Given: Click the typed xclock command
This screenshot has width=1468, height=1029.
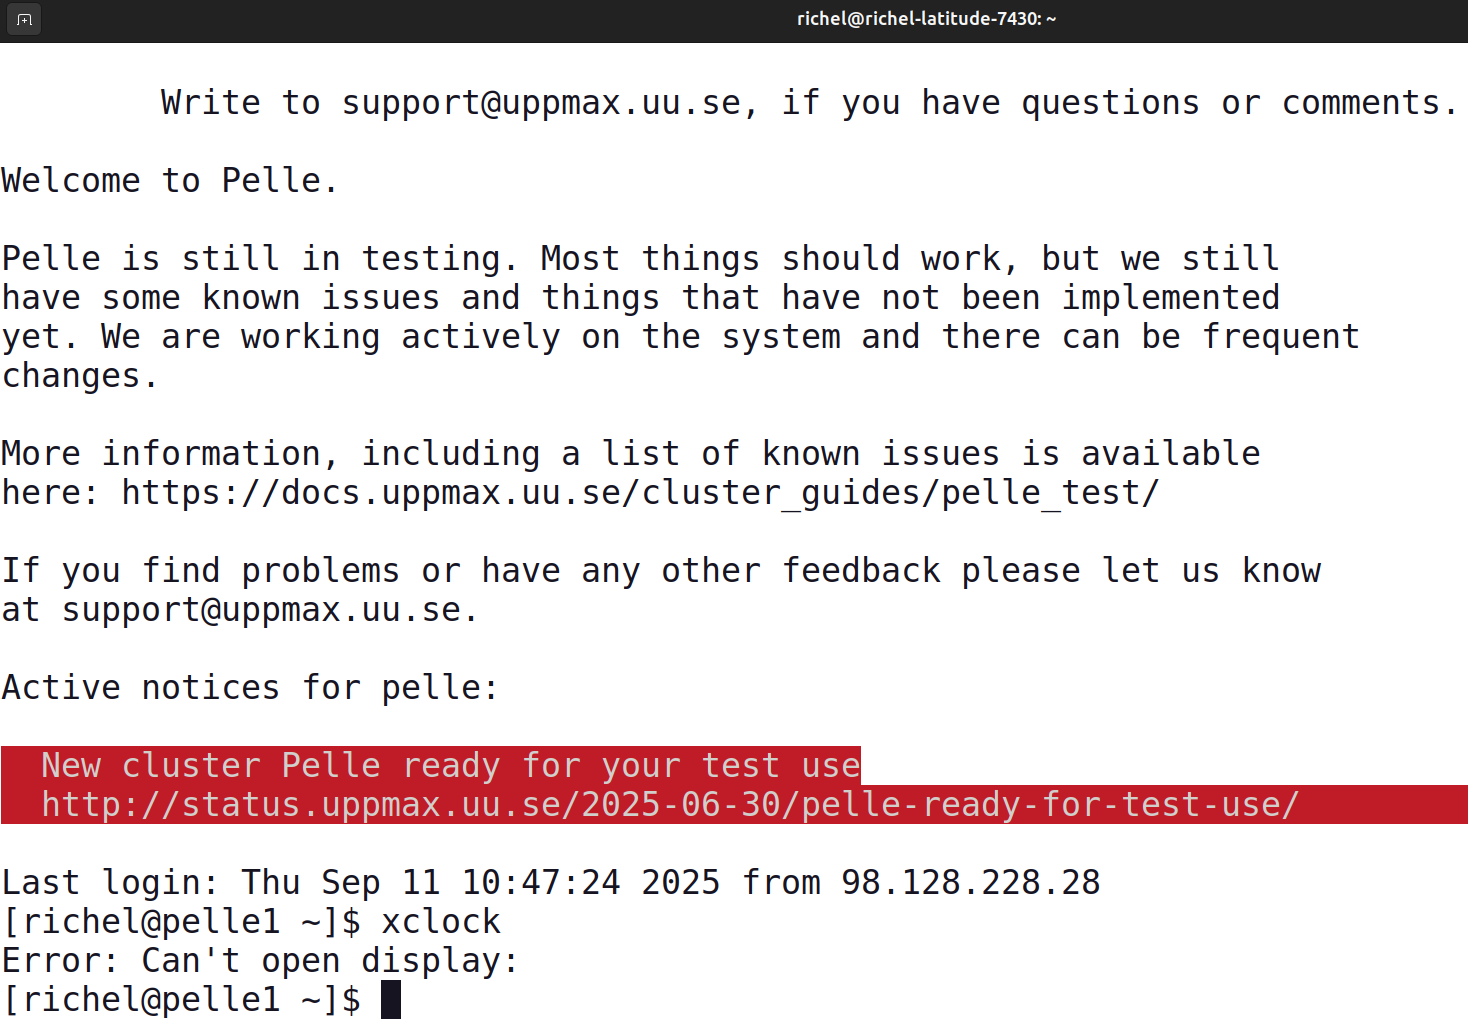Looking at the screenshot, I should [441, 922].
